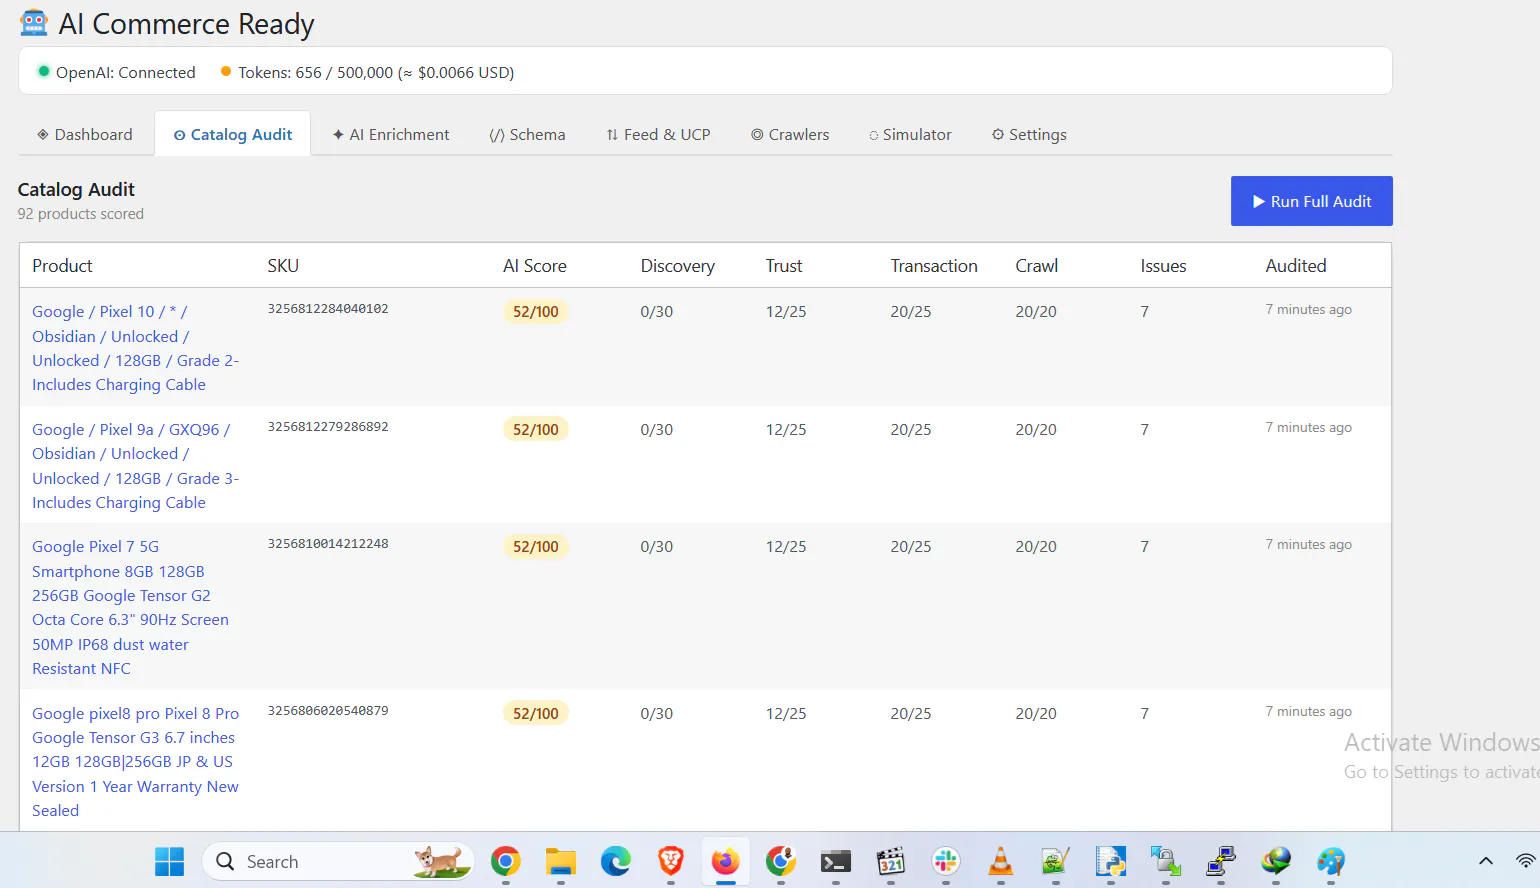
Task: Click the Crawl column header
Action: tap(1036, 266)
